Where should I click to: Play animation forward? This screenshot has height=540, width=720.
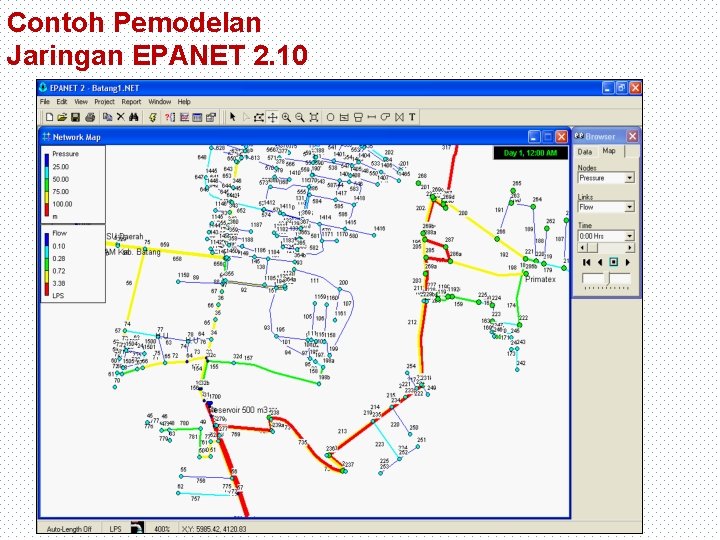[627, 262]
